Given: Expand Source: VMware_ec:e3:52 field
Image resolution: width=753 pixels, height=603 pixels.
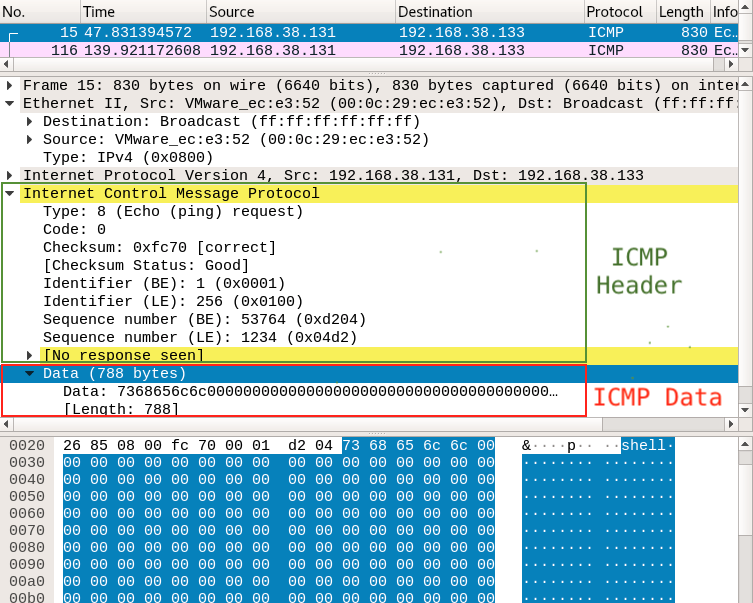Looking at the screenshot, I should click(30, 139).
